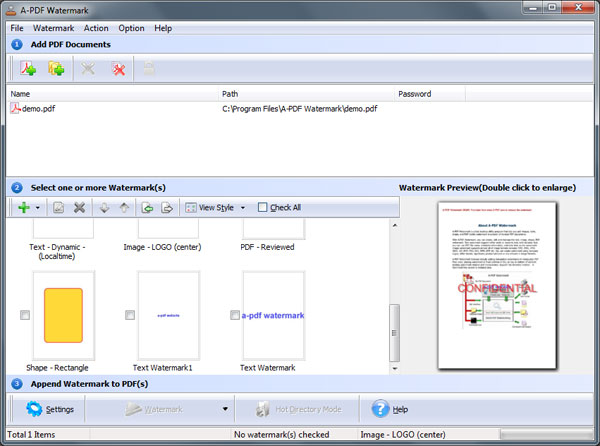The height and width of the screenshot is (446, 600).
Task: Click Image - LOGO (center) in status bar
Action: point(403,435)
